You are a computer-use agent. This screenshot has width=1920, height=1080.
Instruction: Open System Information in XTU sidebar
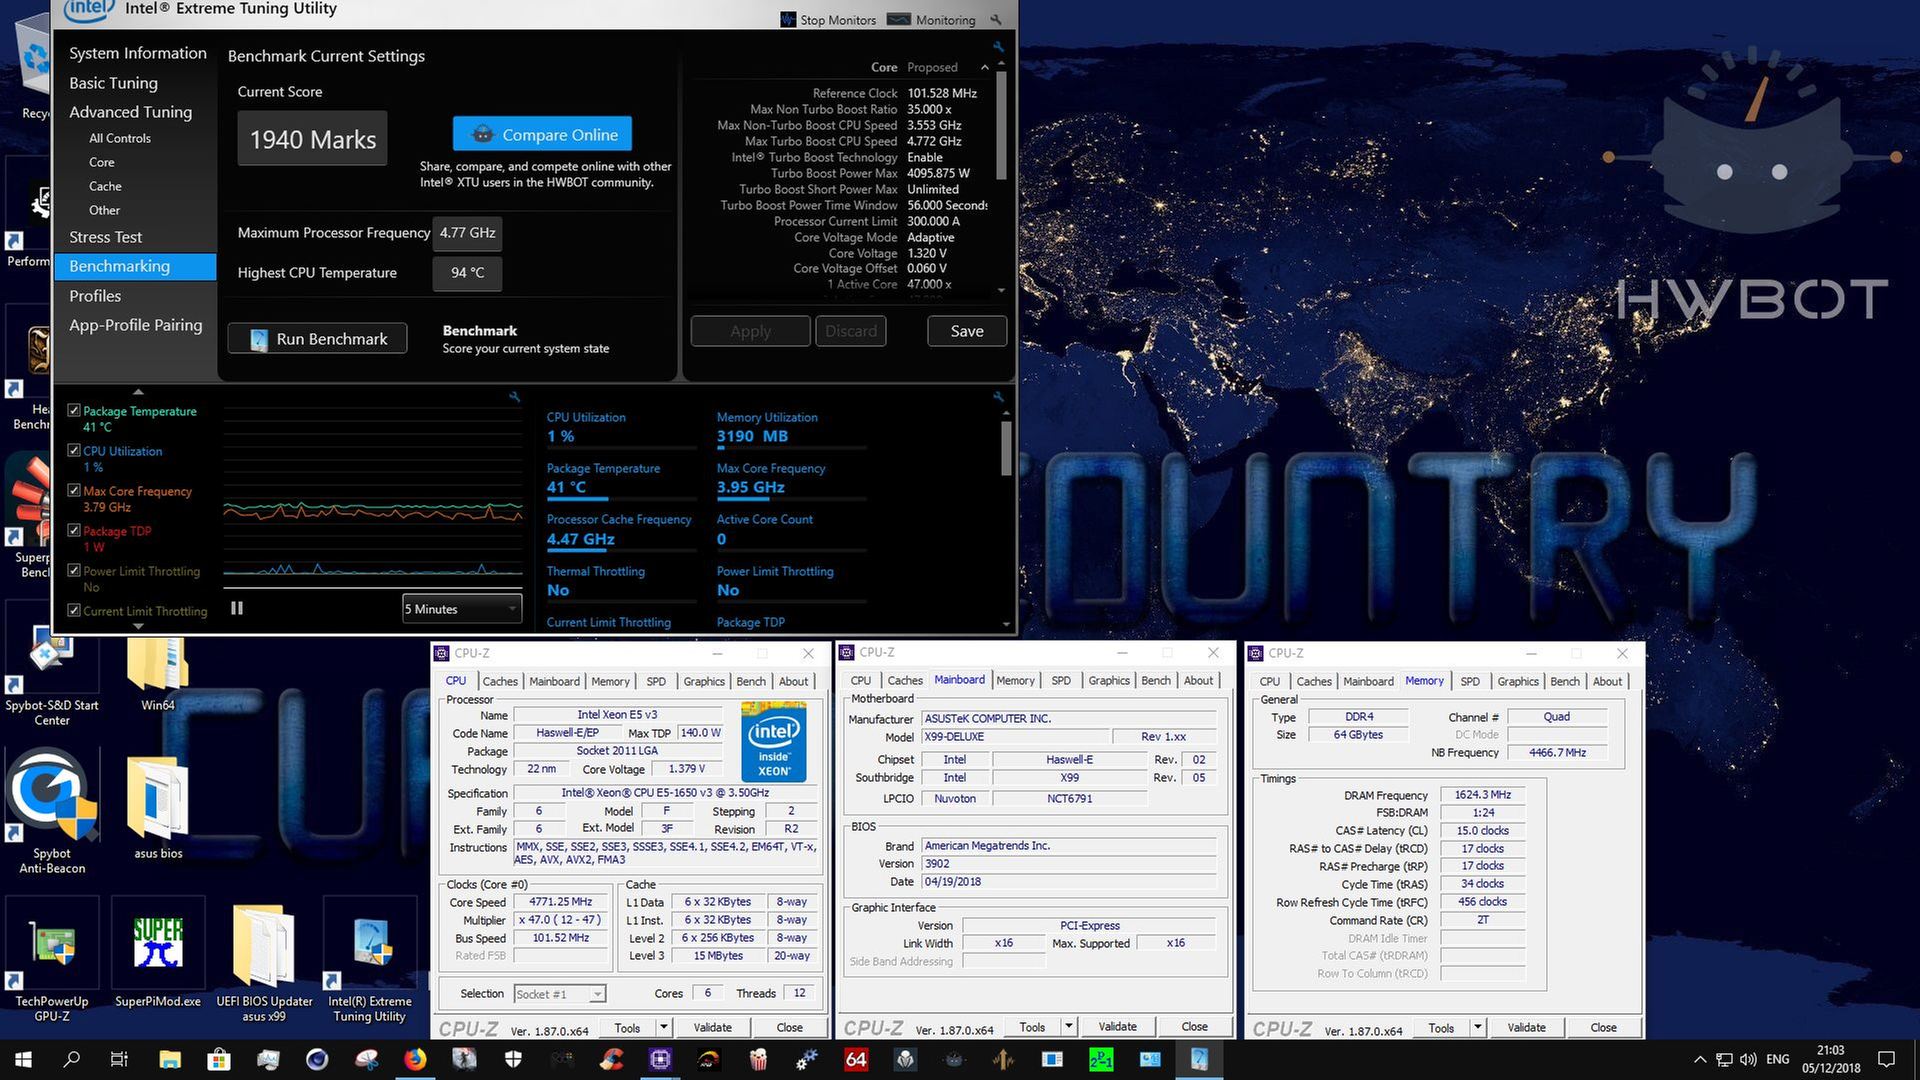pyautogui.click(x=137, y=53)
